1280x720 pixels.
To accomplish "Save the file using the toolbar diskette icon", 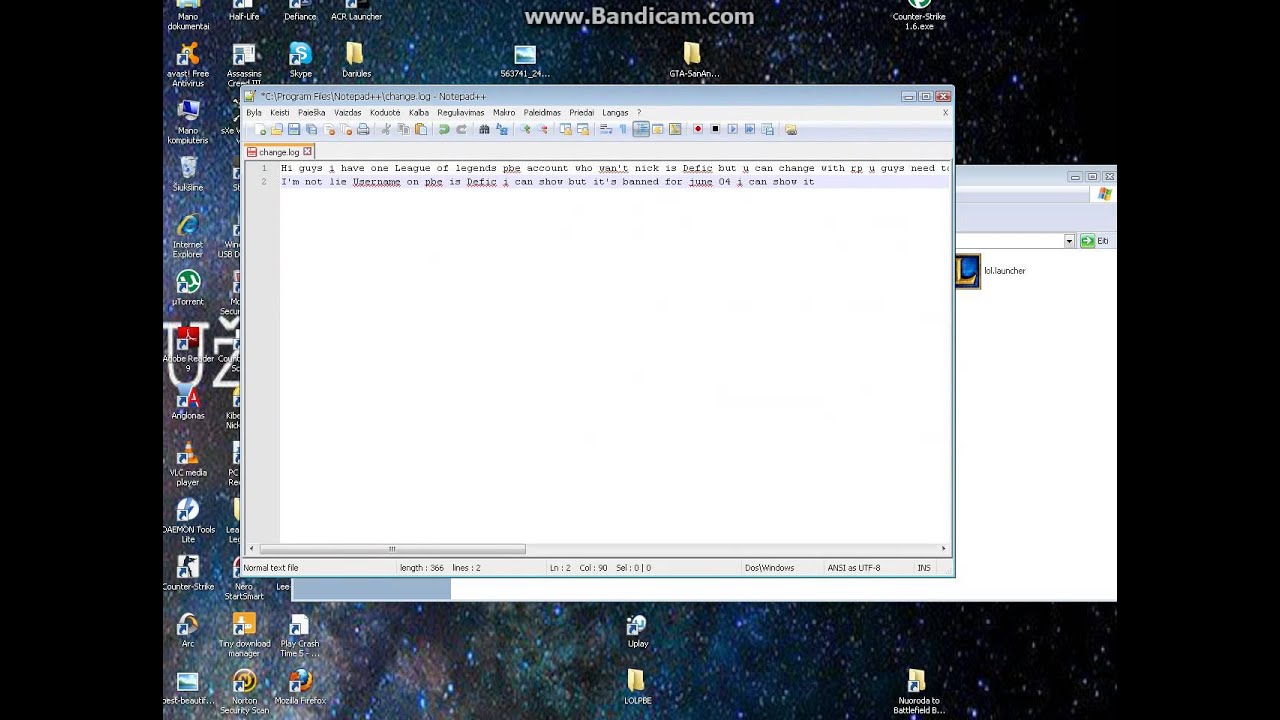I will 294,129.
